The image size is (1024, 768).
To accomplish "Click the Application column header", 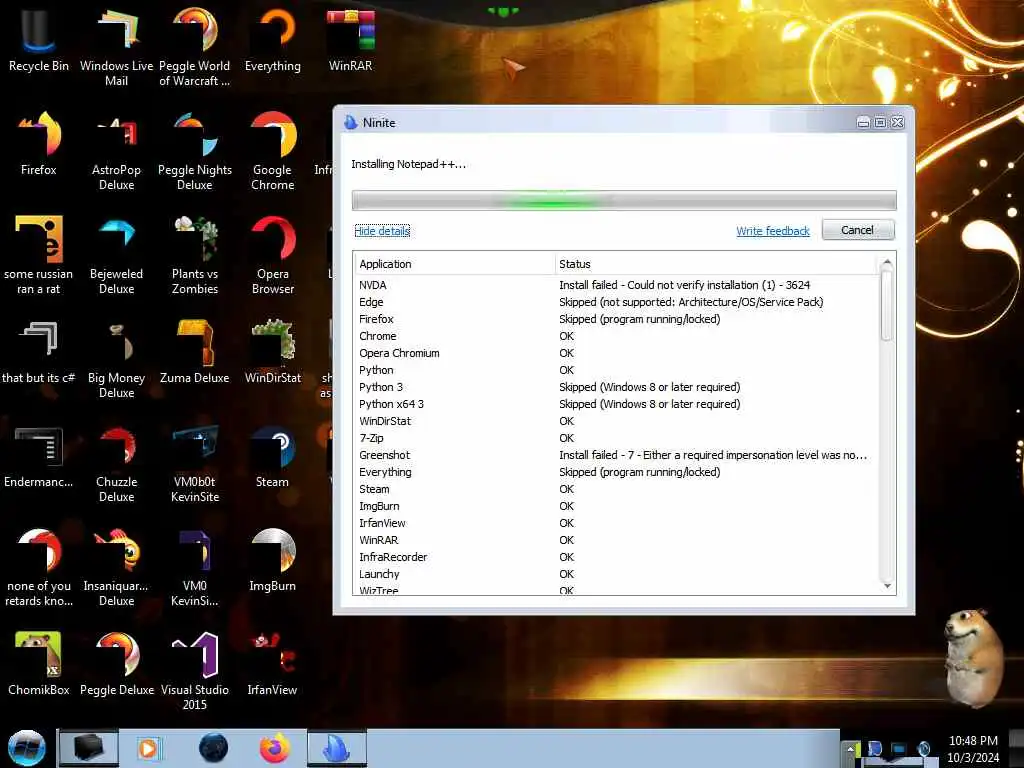I will tap(454, 264).
